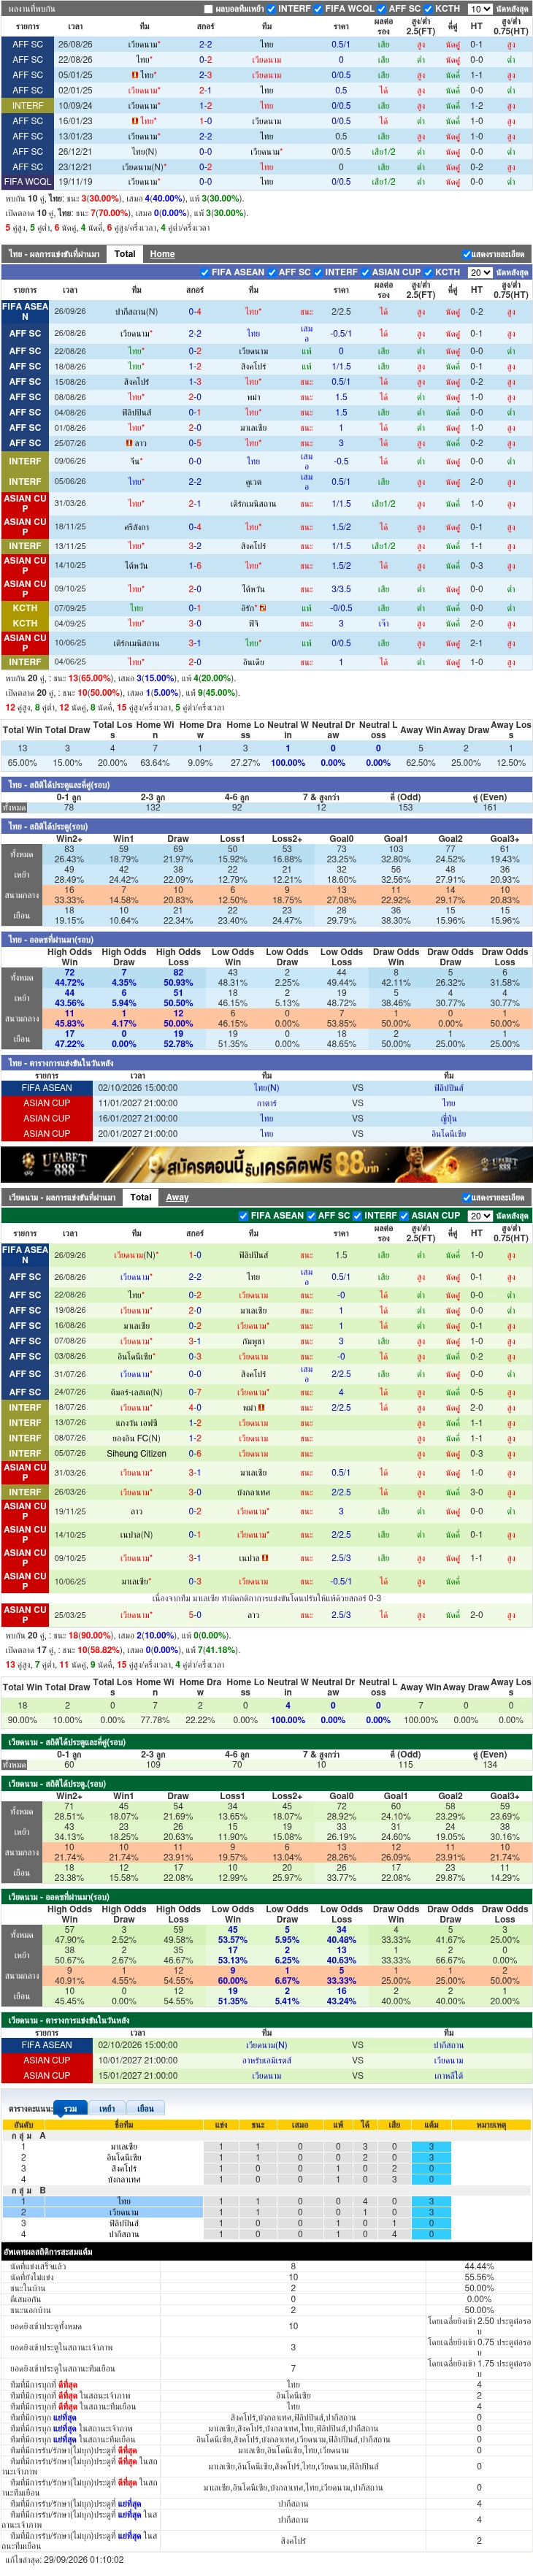Toggle the KCTH filter in the ไทย results section
Image resolution: width=533 pixels, height=2576 pixels.
429,272
